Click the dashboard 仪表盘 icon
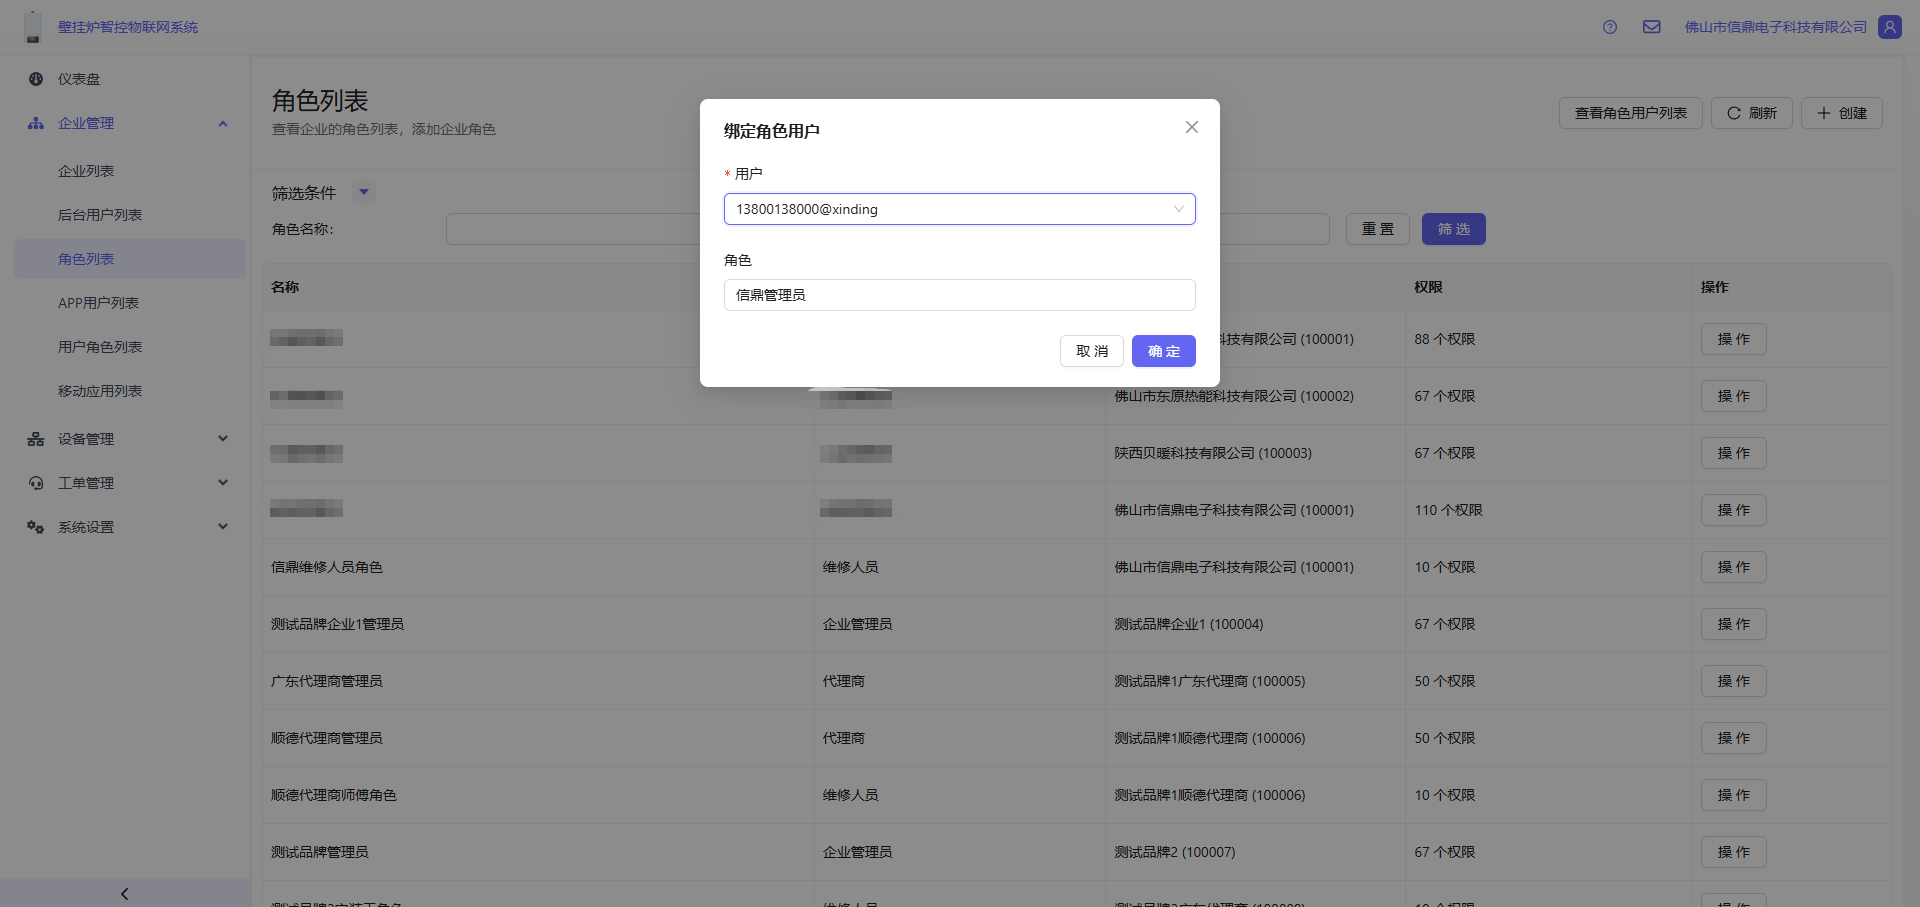This screenshot has height=907, width=1920. 36,79
